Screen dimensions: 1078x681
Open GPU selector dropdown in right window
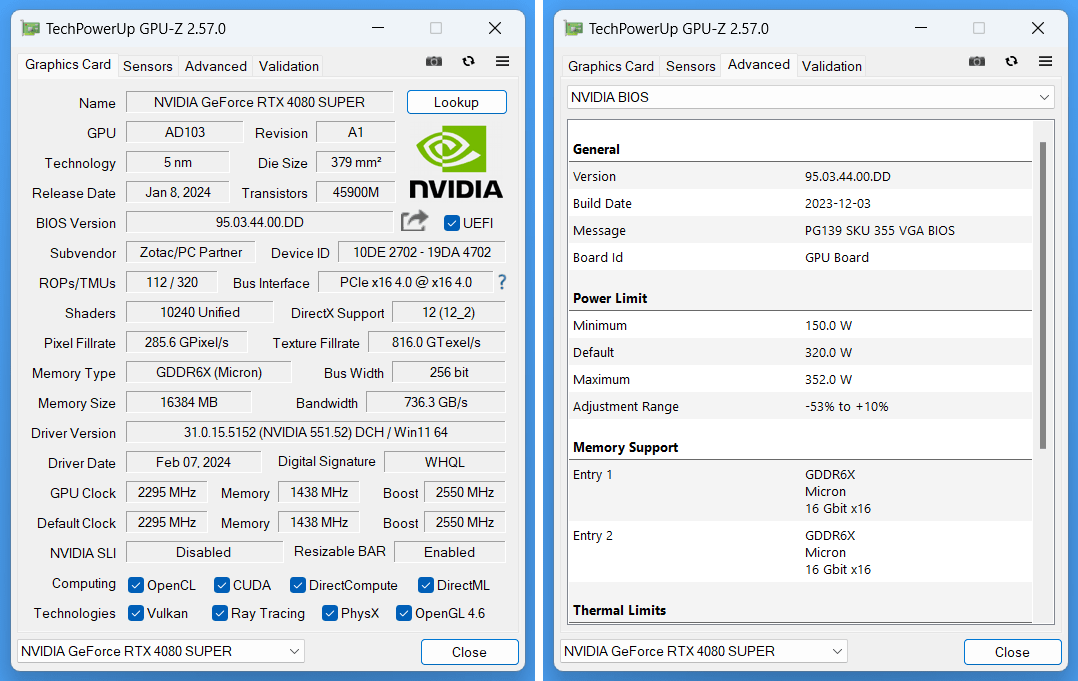(703, 651)
